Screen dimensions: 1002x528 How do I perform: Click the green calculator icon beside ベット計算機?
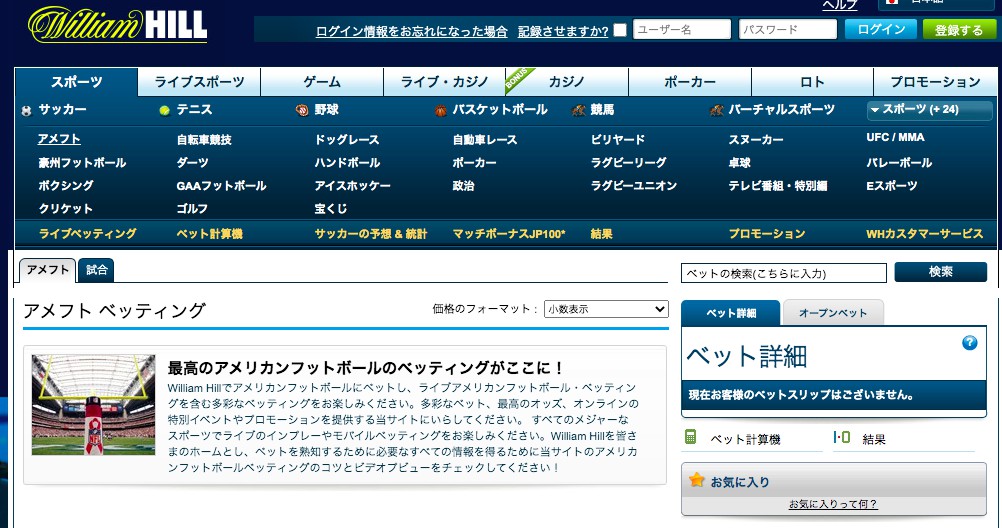(690, 437)
